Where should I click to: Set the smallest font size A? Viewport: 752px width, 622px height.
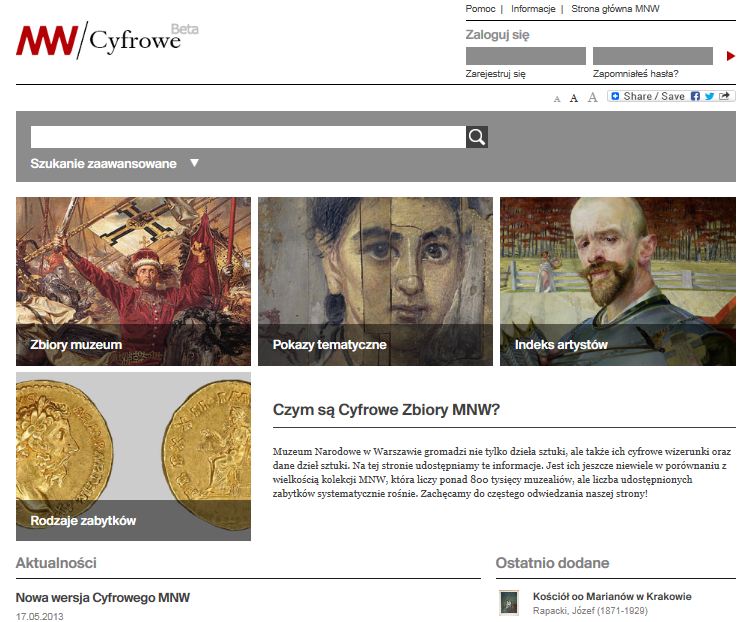point(557,99)
